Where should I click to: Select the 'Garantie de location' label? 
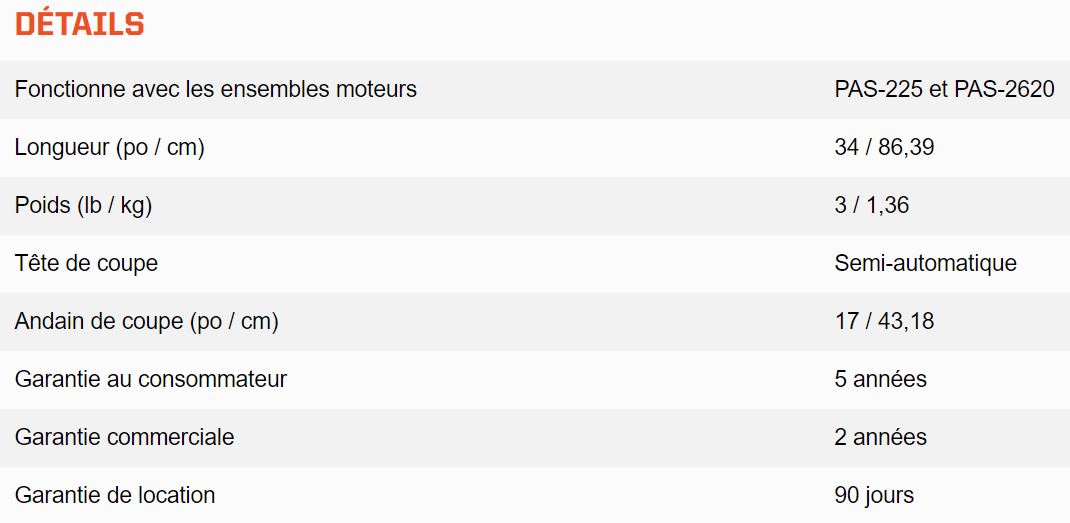pyautogui.click(x=115, y=496)
